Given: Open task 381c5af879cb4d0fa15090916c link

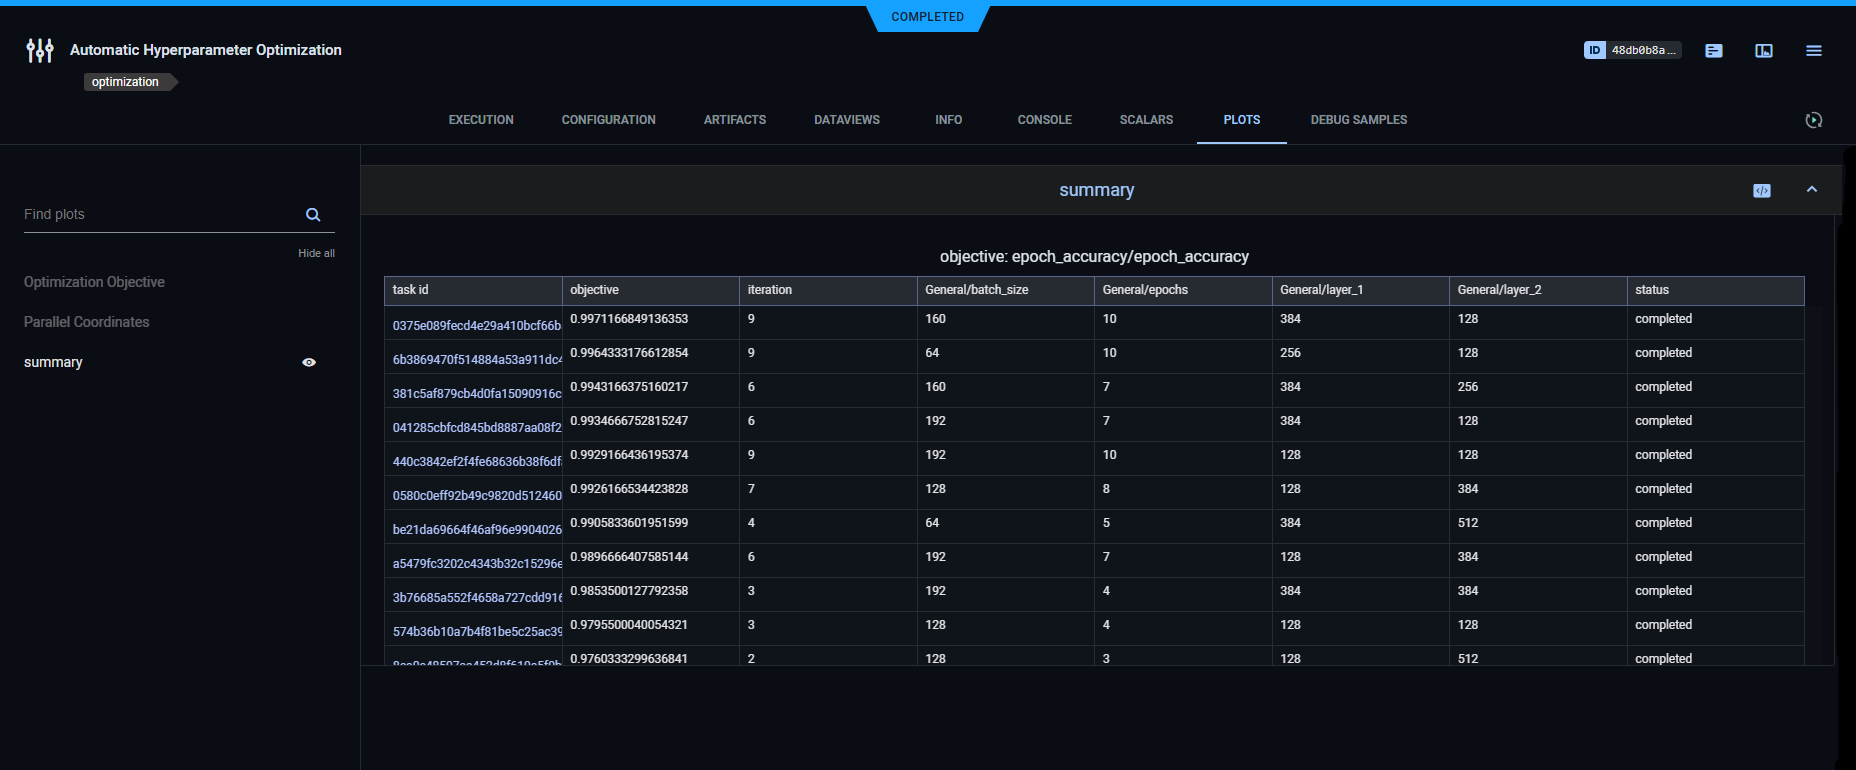Looking at the screenshot, I should coord(476,394).
